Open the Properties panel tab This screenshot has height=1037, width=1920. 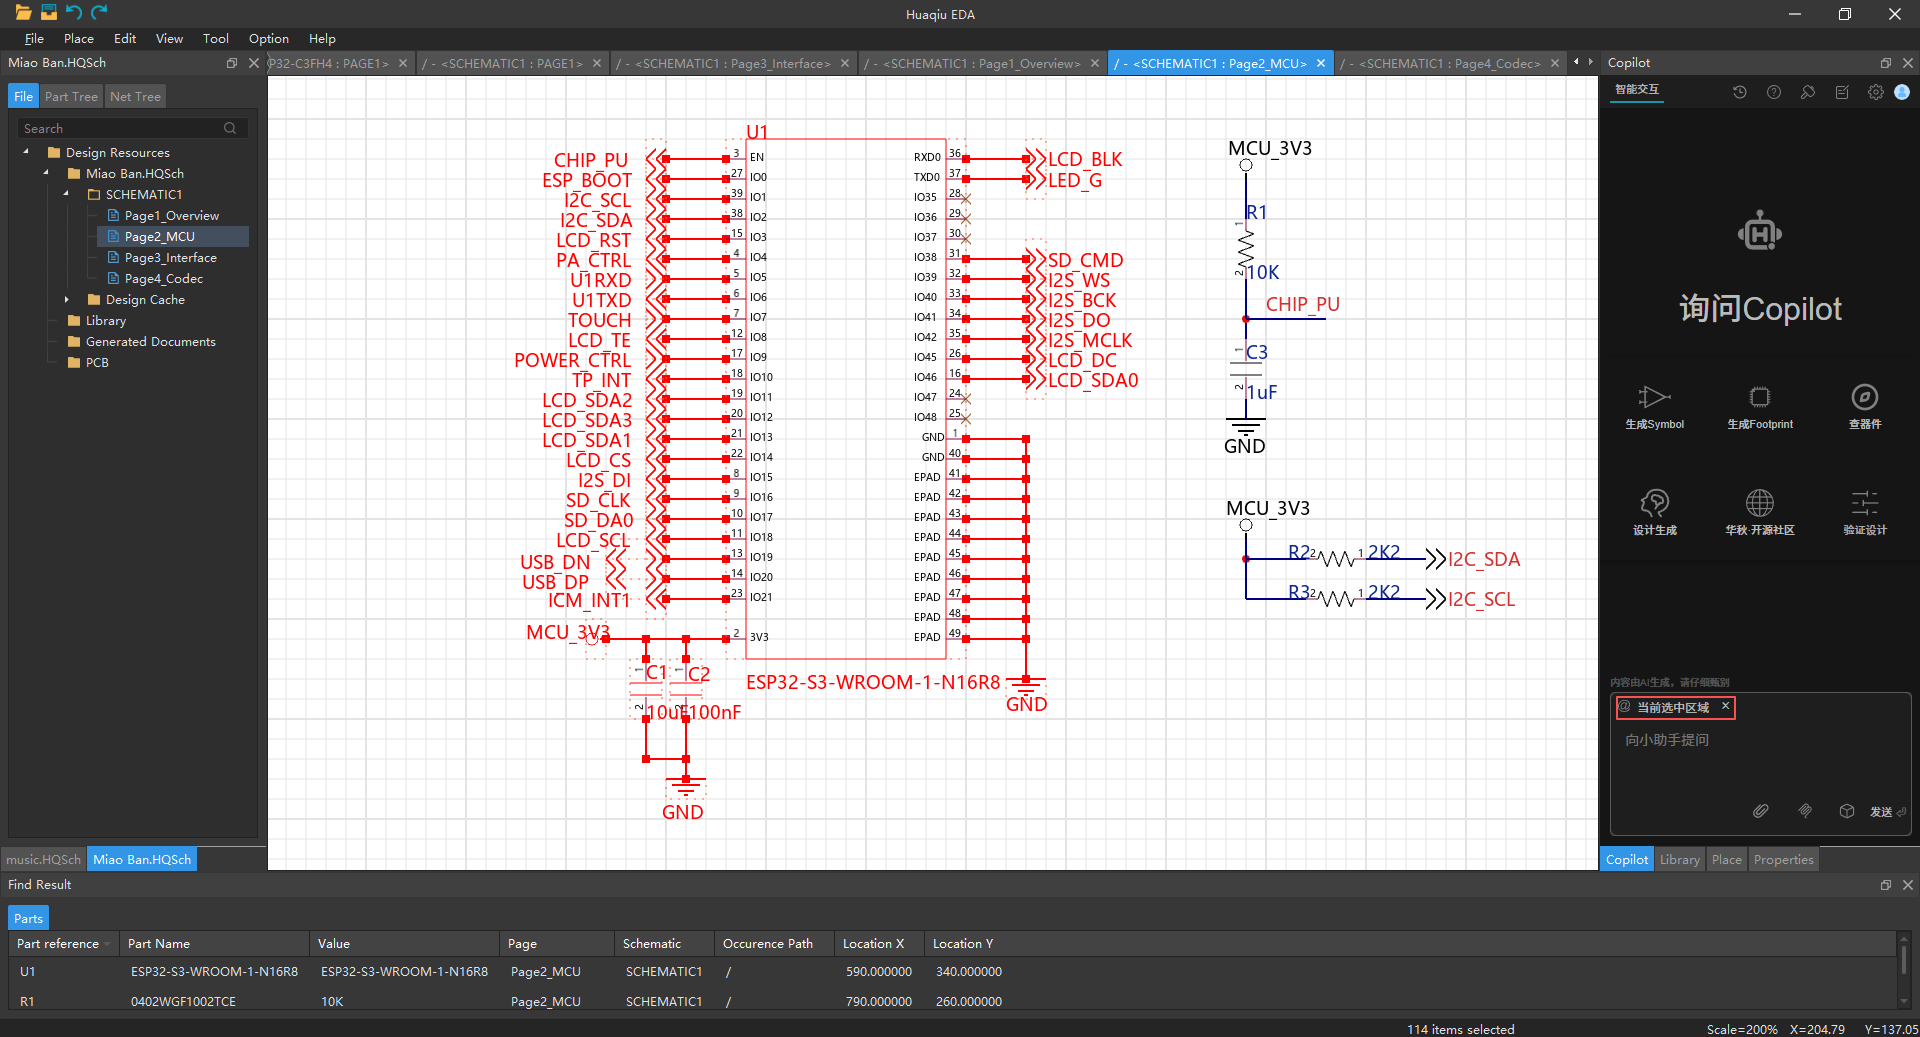[x=1783, y=860]
